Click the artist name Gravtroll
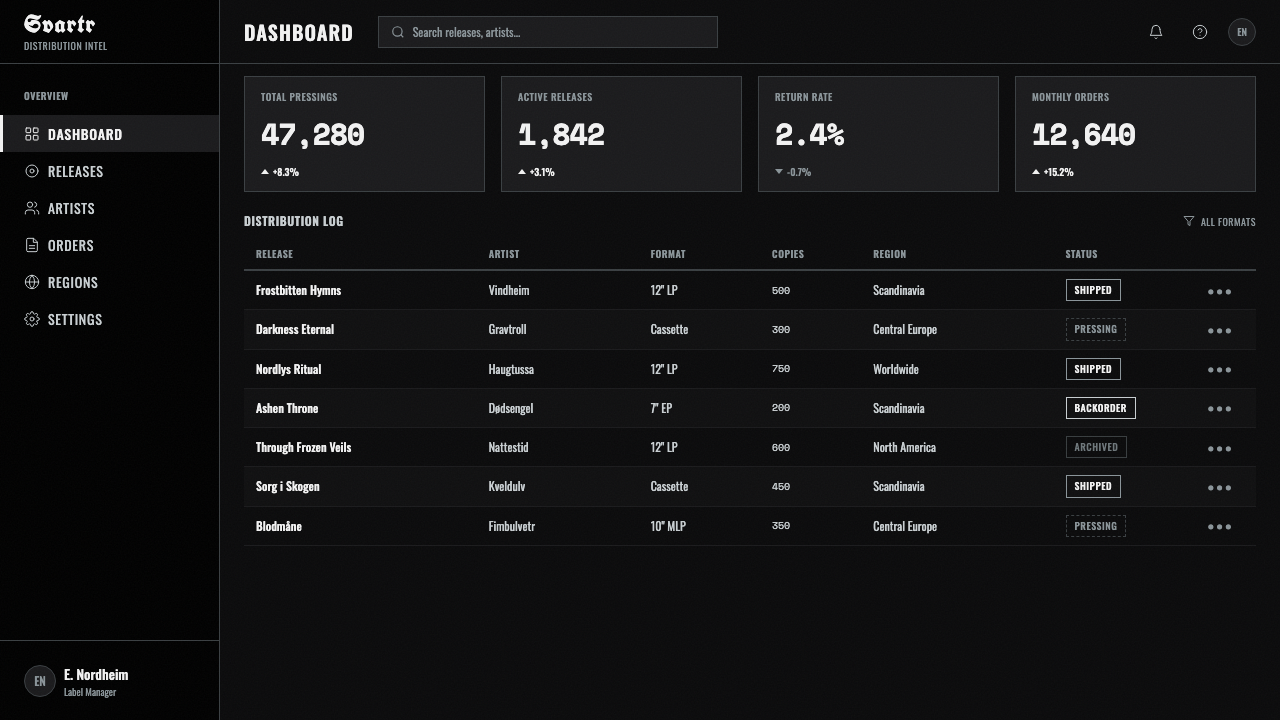The image size is (1280, 720). [x=507, y=329]
